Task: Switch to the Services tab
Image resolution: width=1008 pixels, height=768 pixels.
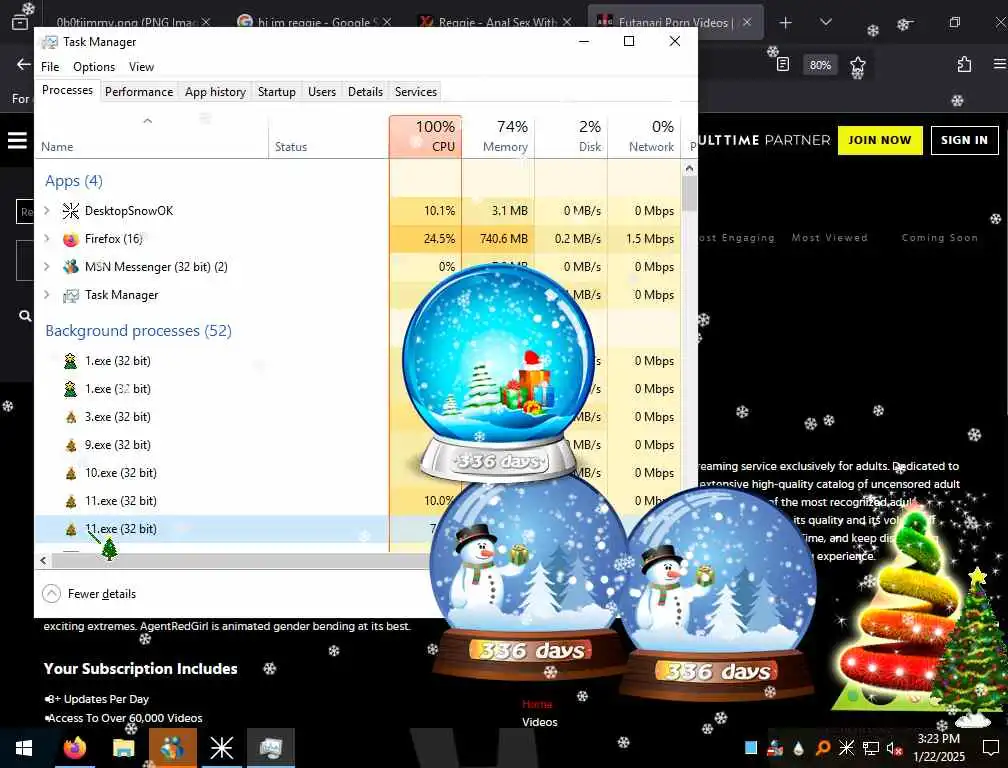Action: click(415, 91)
